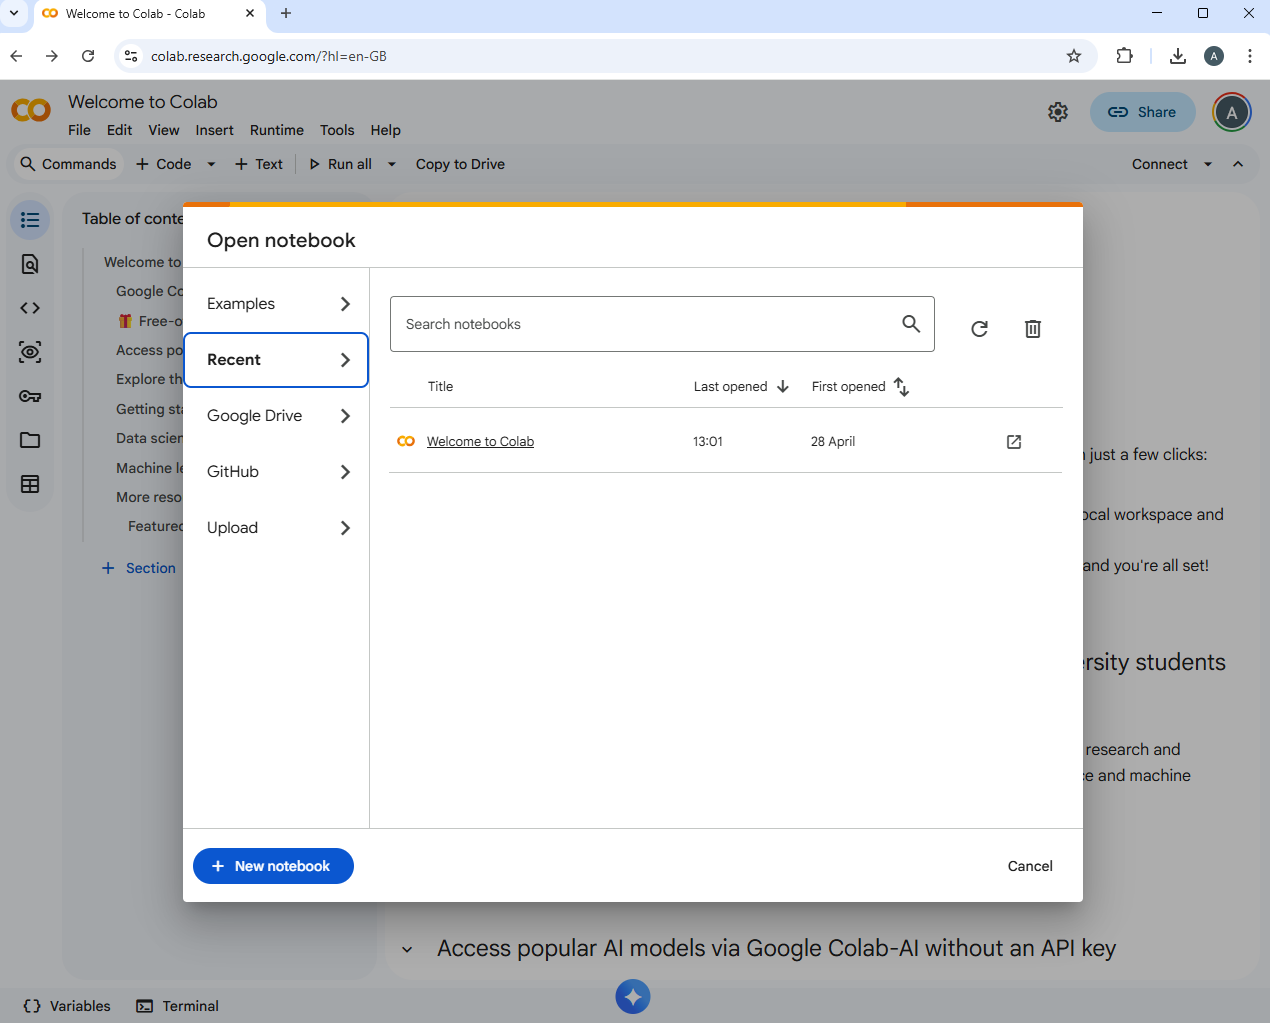The height and width of the screenshot is (1023, 1270).
Task: Click the site information icon in address bar
Action: point(131,56)
